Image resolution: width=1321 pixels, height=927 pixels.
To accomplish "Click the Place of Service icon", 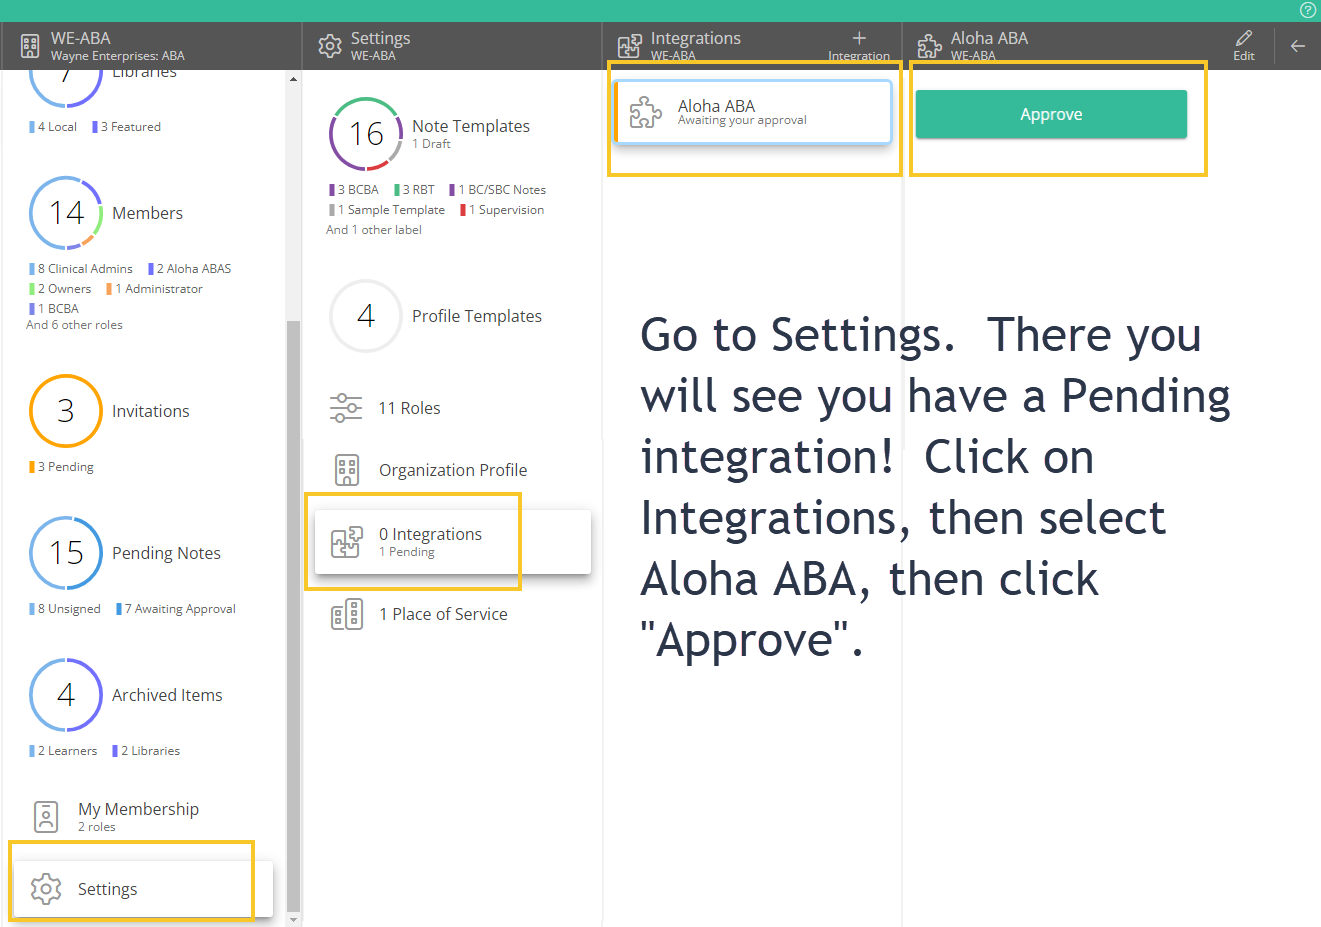I will pos(347,614).
